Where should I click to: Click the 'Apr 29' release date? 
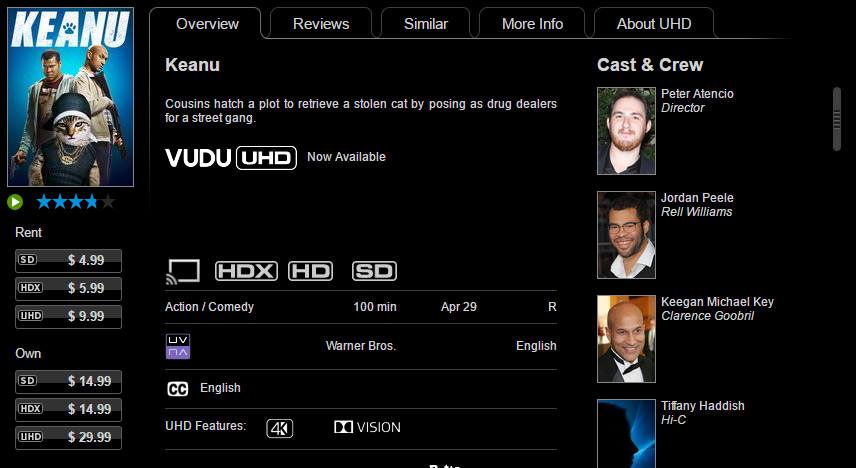pyautogui.click(x=459, y=307)
